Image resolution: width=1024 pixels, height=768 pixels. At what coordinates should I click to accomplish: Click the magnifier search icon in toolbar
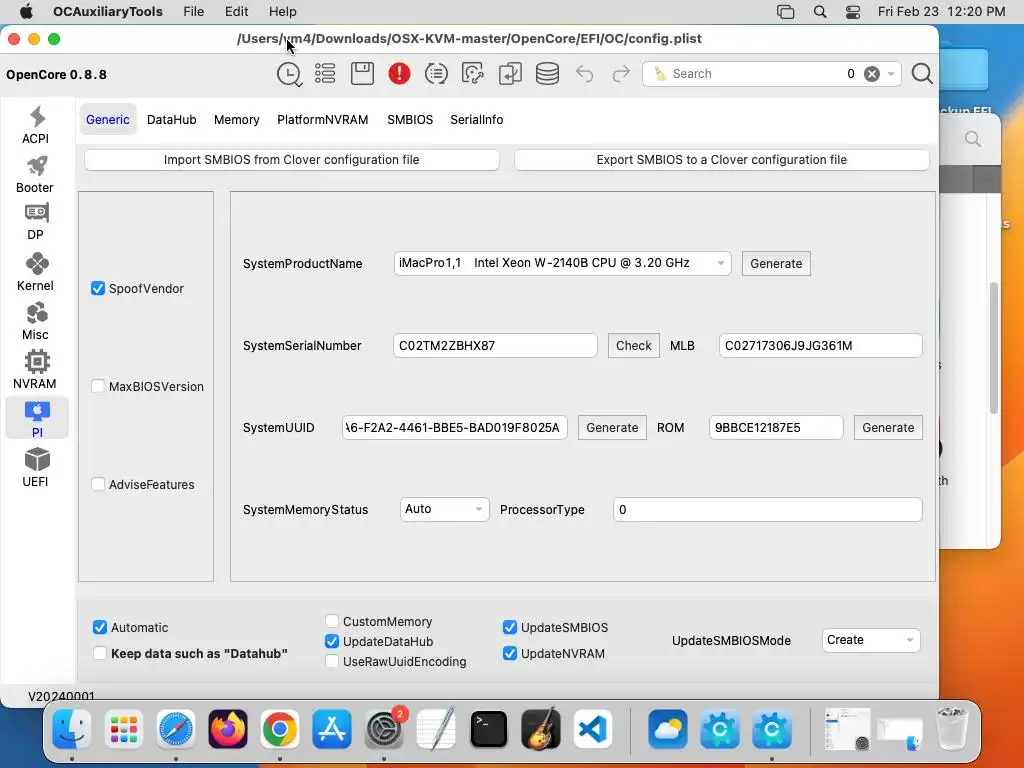pos(922,74)
